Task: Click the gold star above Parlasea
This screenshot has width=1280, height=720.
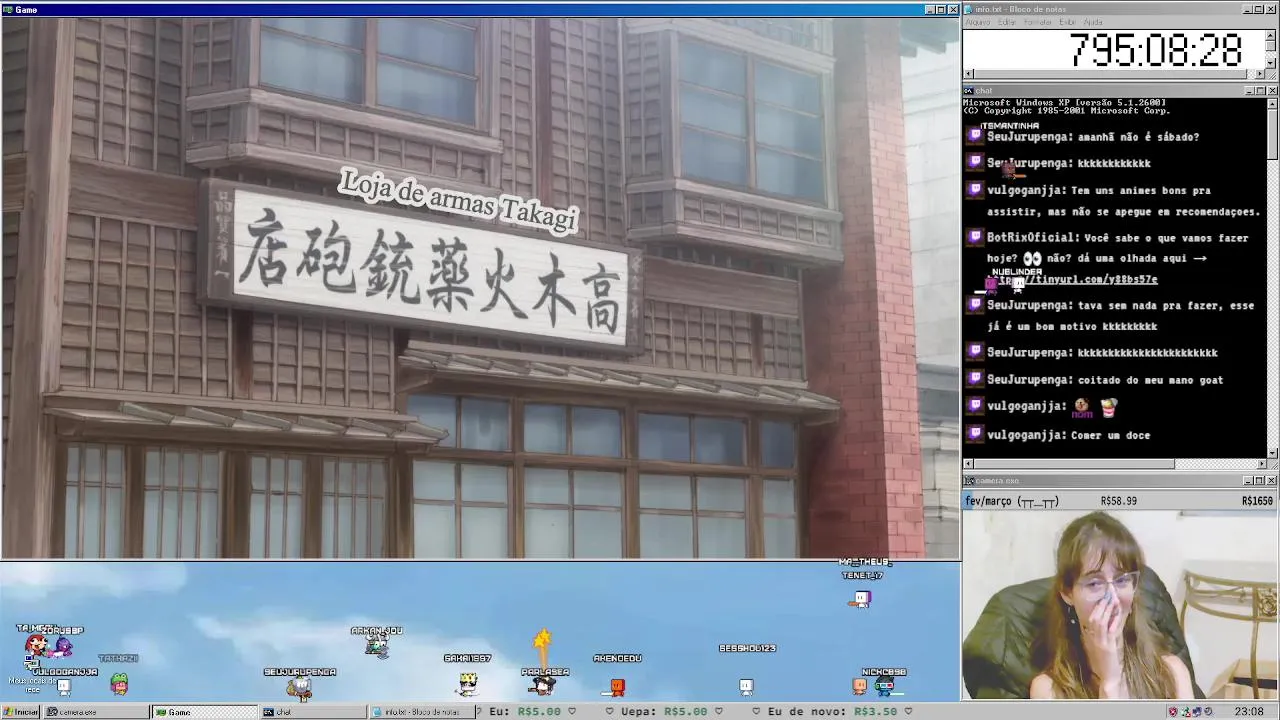Action: (x=542, y=640)
